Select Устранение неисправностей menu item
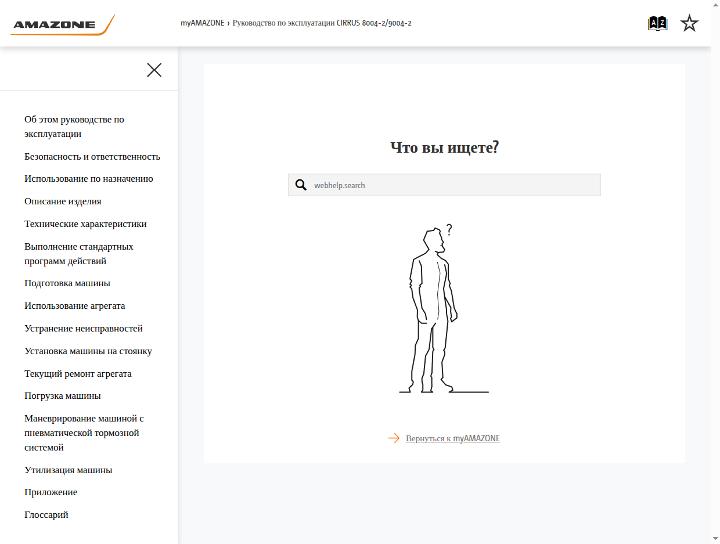This screenshot has width=720, height=544. click(x=84, y=328)
